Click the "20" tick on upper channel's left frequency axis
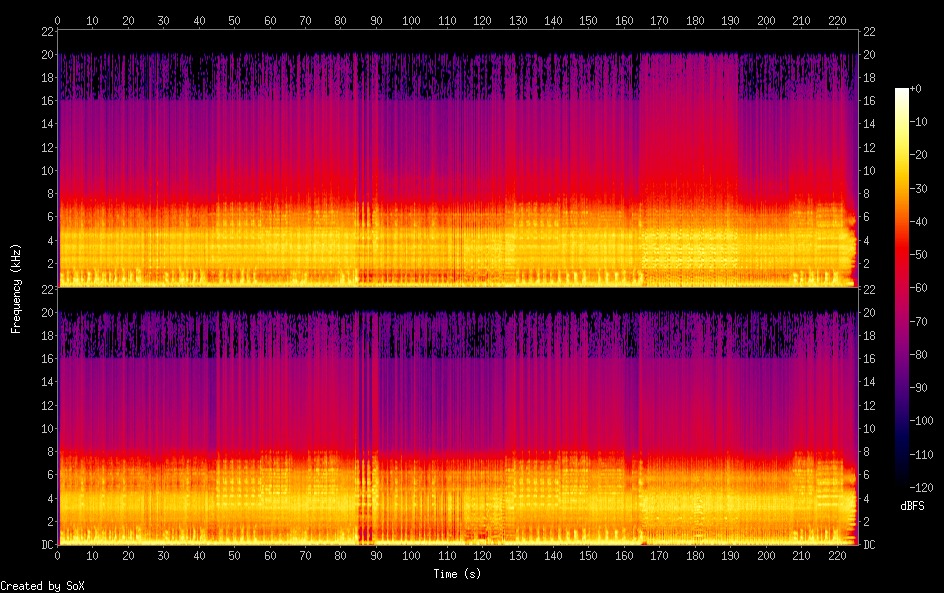 point(48,54)
